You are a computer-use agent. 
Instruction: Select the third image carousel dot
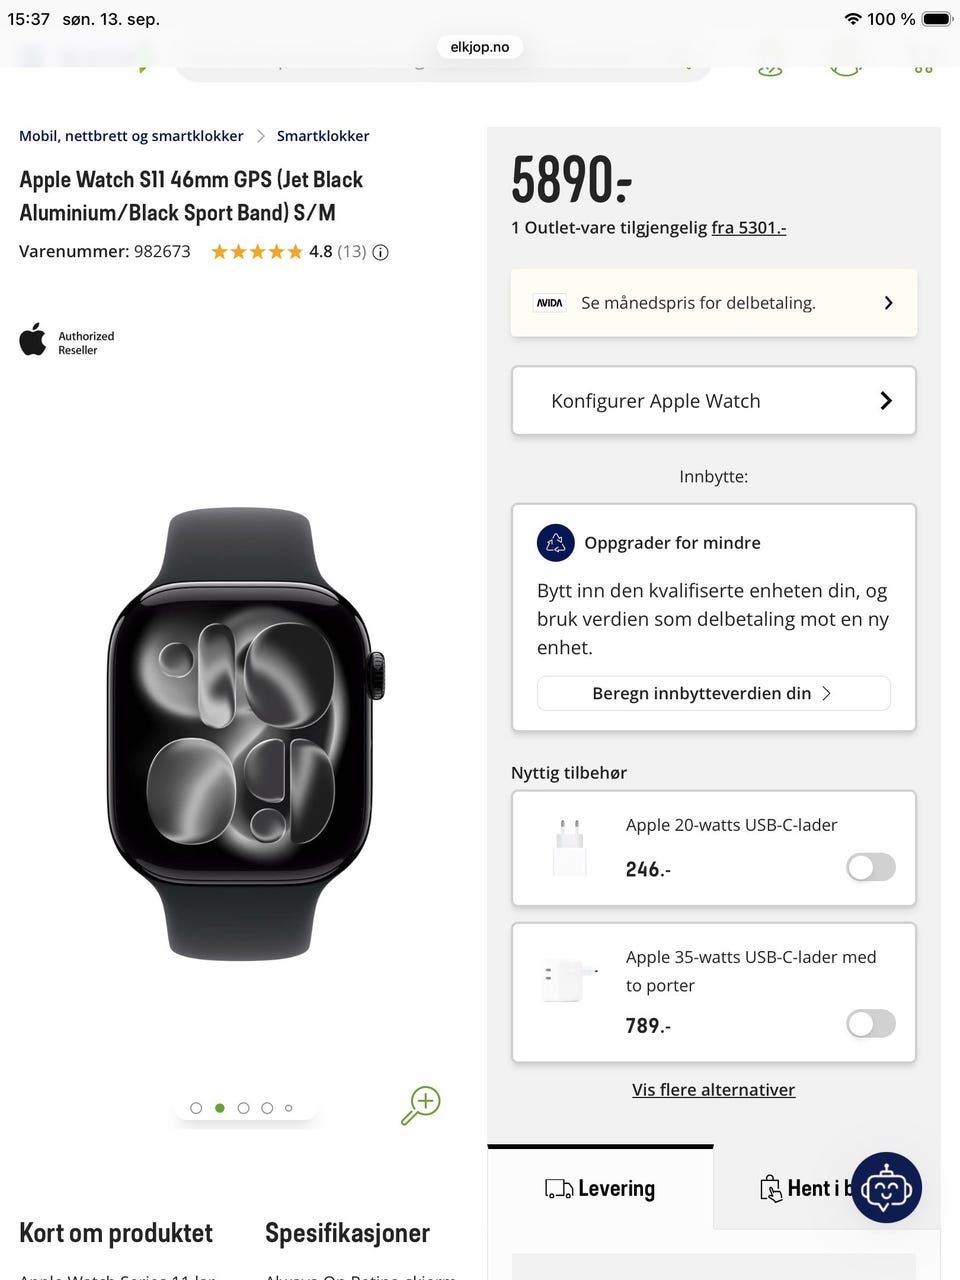[x=243, y=1108]
